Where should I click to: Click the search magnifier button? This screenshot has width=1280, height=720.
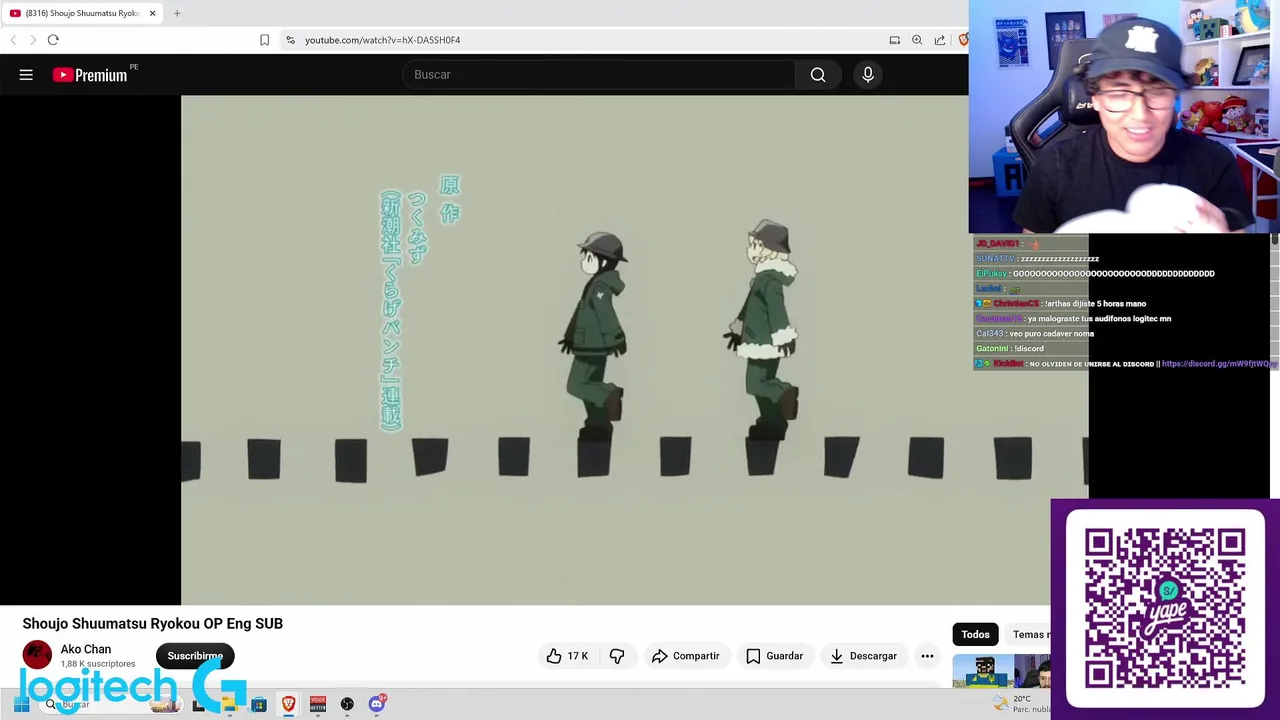click(x=818, y=75)
